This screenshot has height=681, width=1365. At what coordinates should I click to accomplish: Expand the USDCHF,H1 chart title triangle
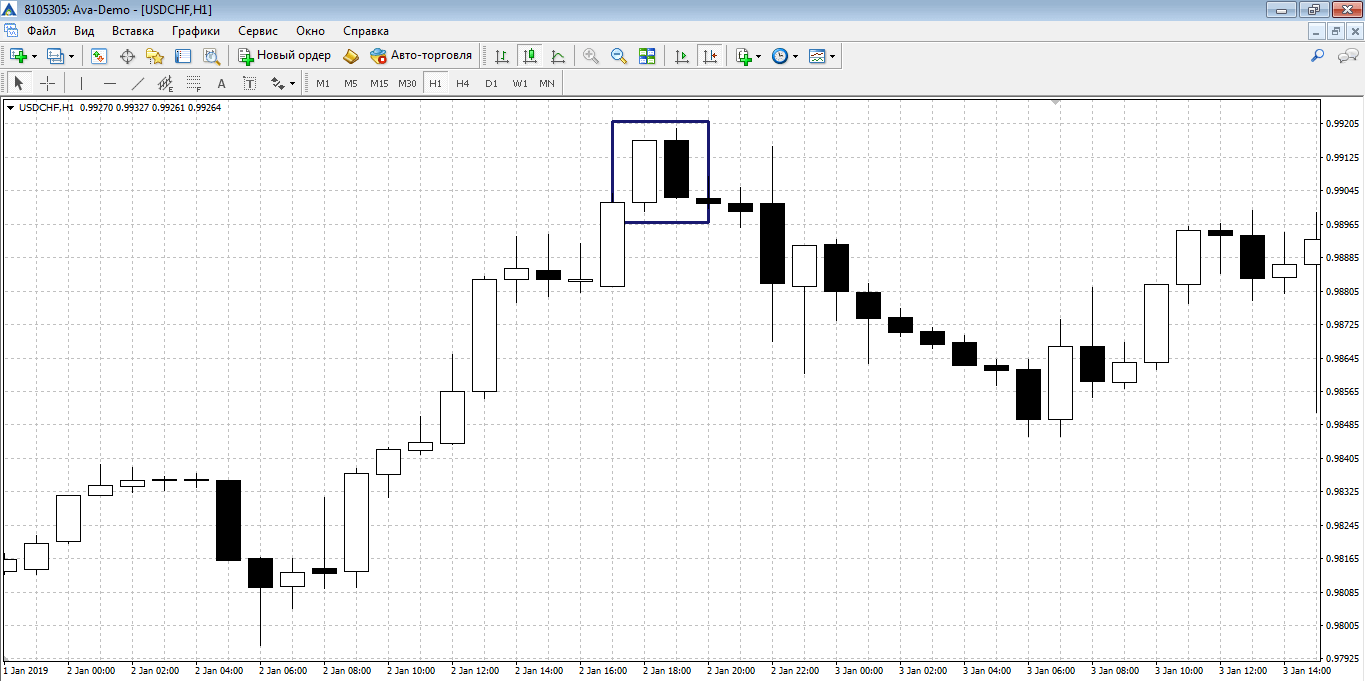click(x=10, y=107)
